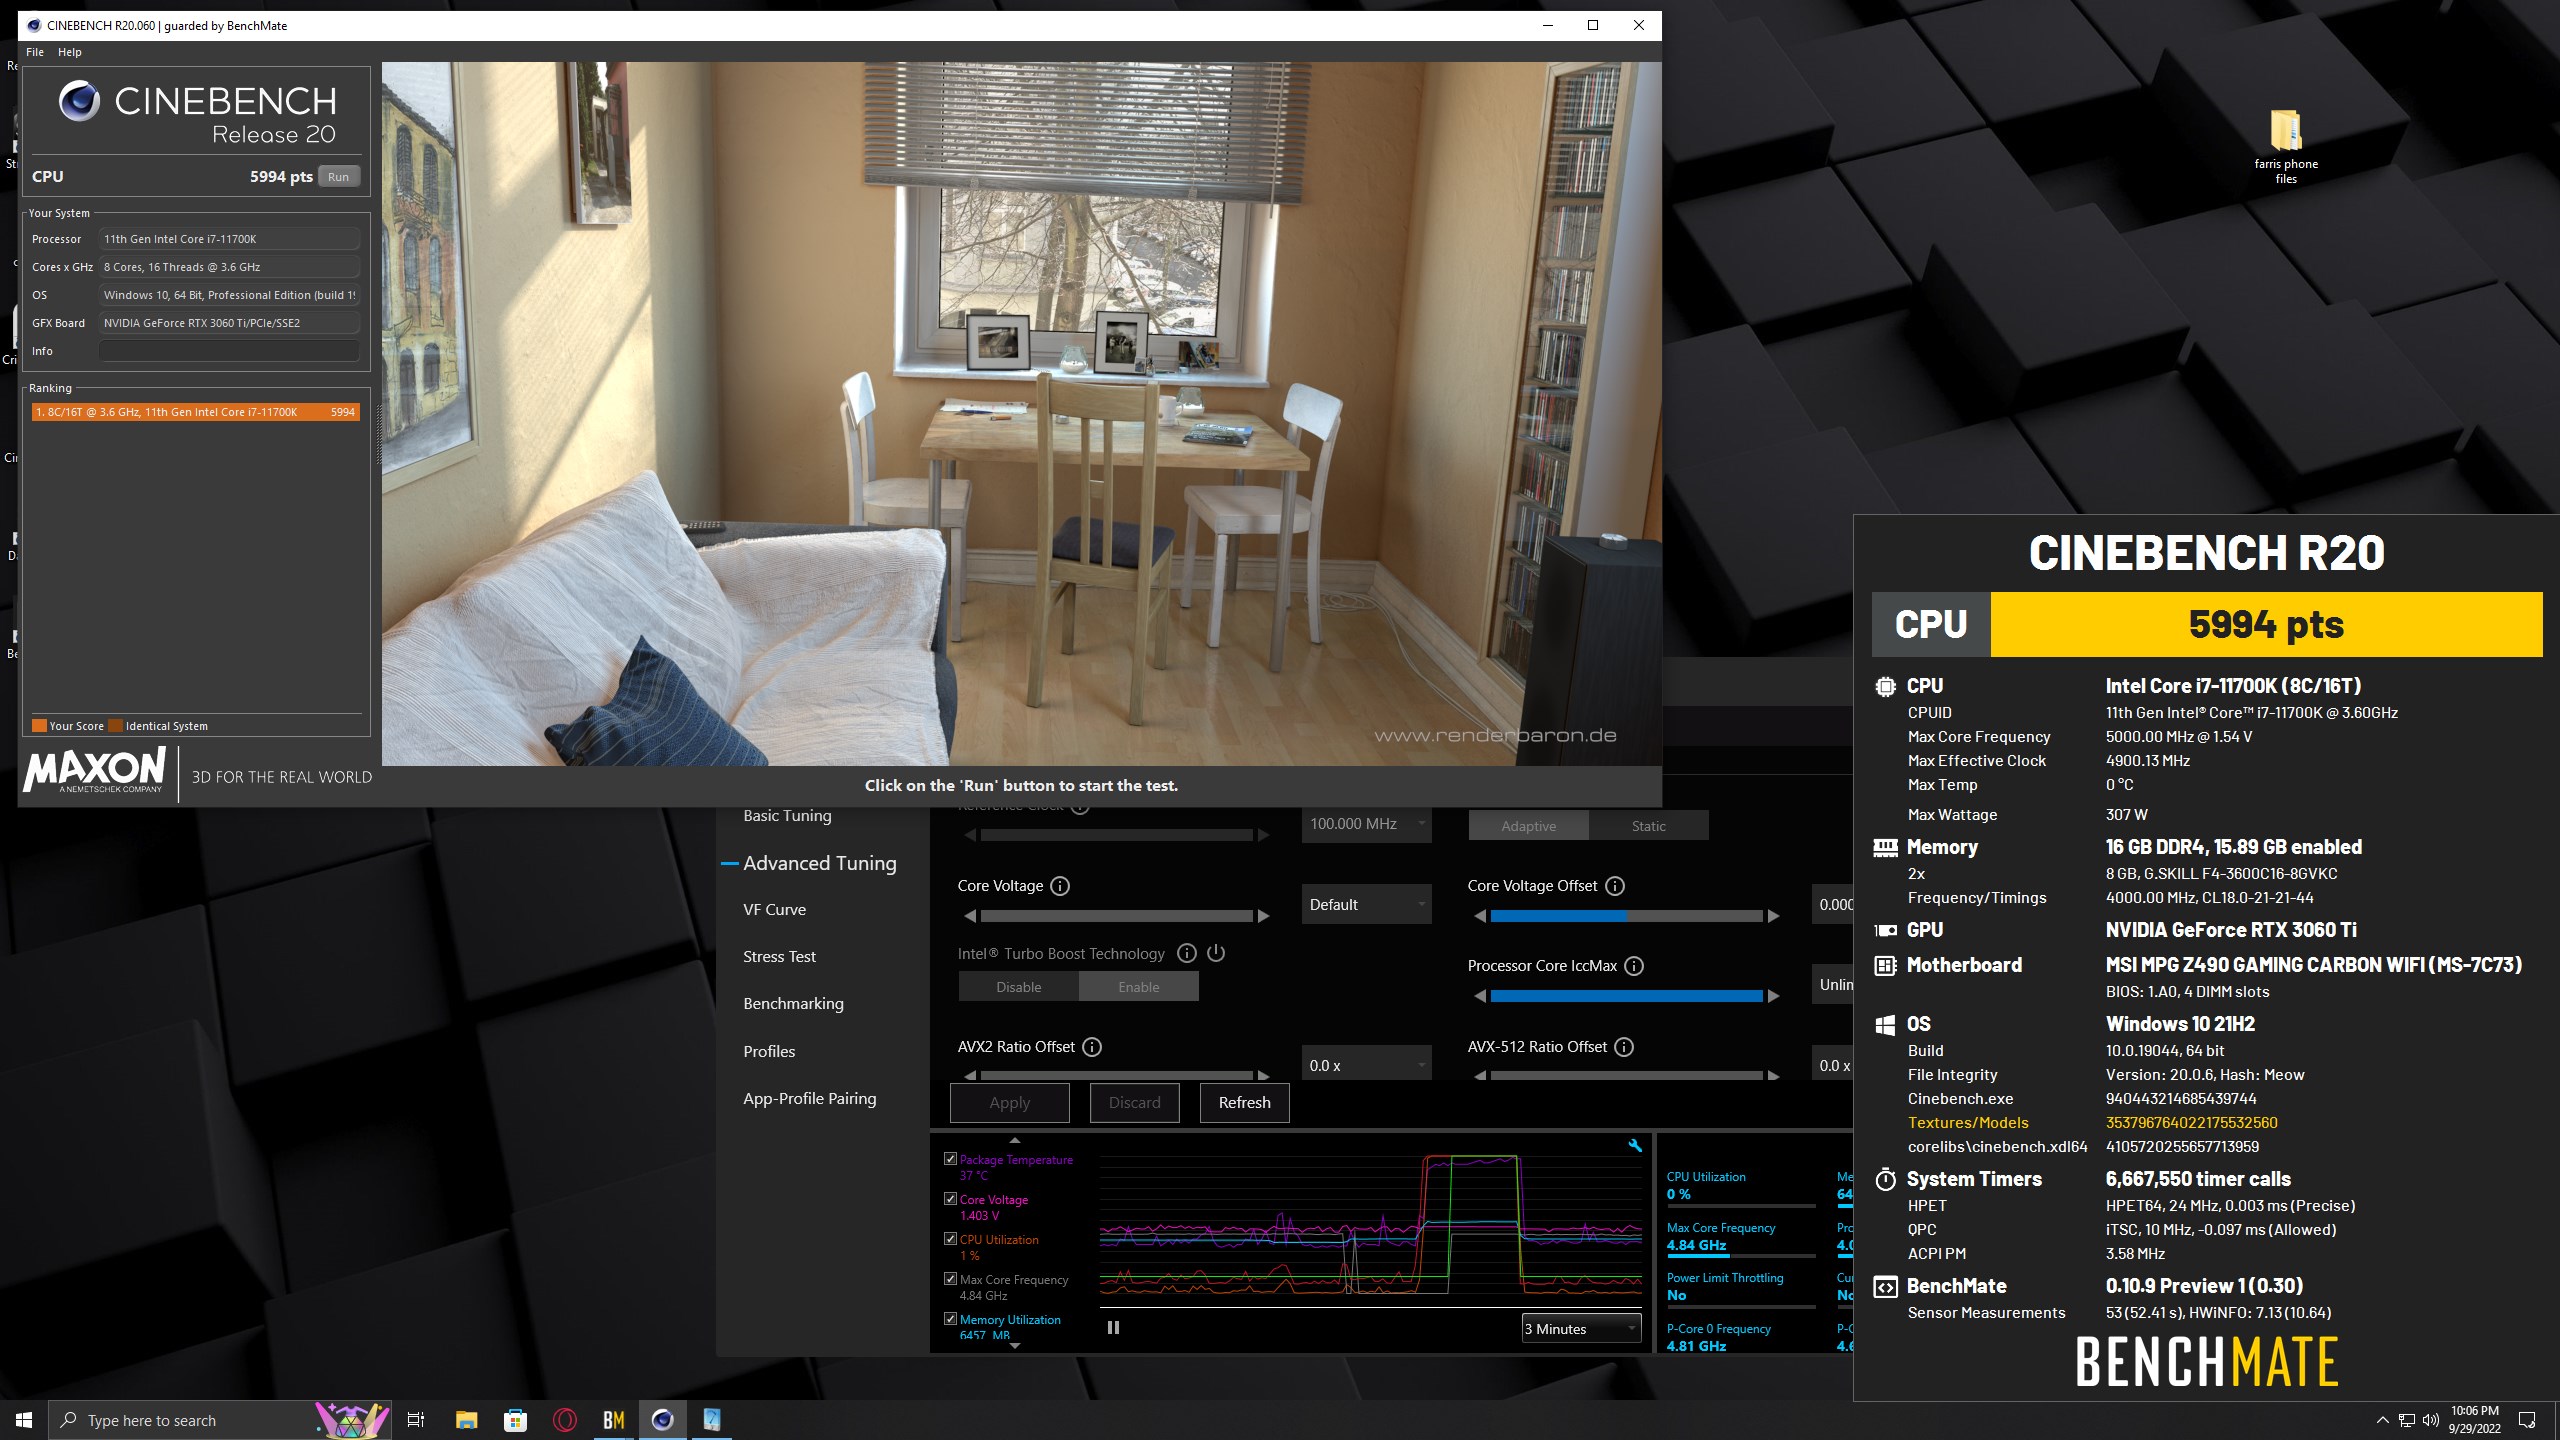The width and height of the screenshot is (2560, 1440).
Task: Open the Core Voltage Offset value dropdown
Action: coord(1833,905)
